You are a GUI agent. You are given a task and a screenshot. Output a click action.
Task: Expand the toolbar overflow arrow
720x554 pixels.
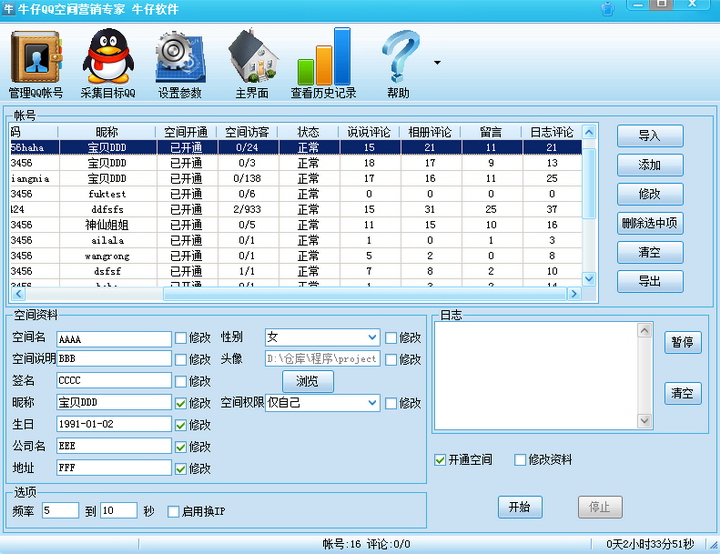pos(437,62)
